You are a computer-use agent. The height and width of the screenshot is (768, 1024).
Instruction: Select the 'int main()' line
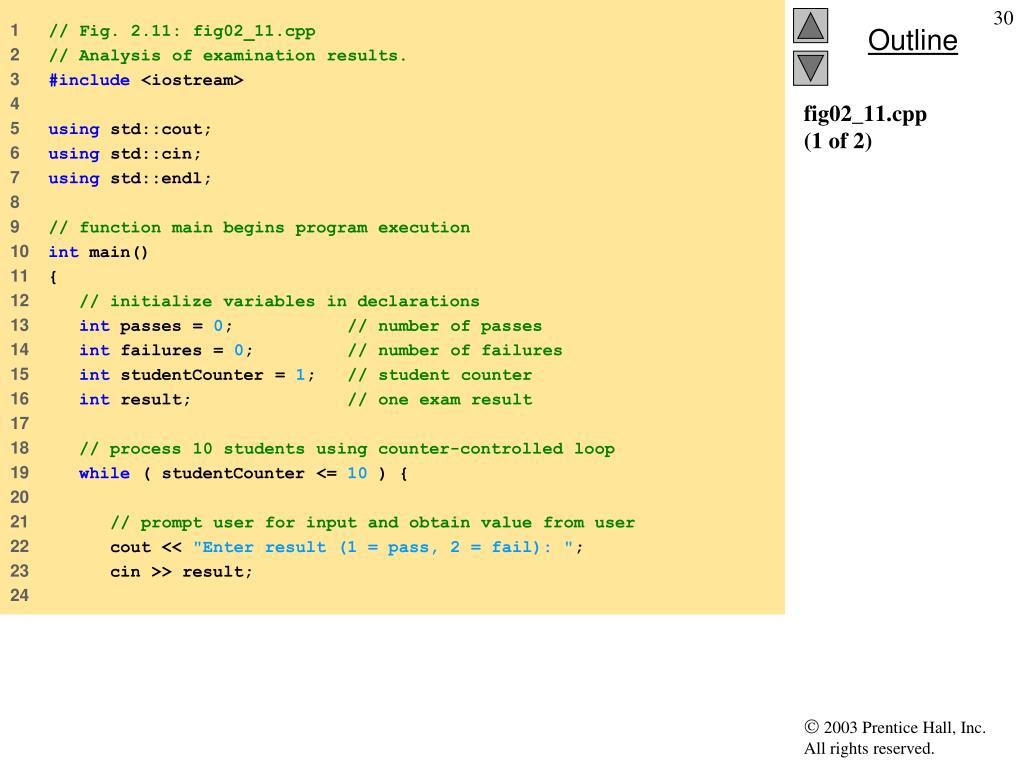tap(99, 252)
